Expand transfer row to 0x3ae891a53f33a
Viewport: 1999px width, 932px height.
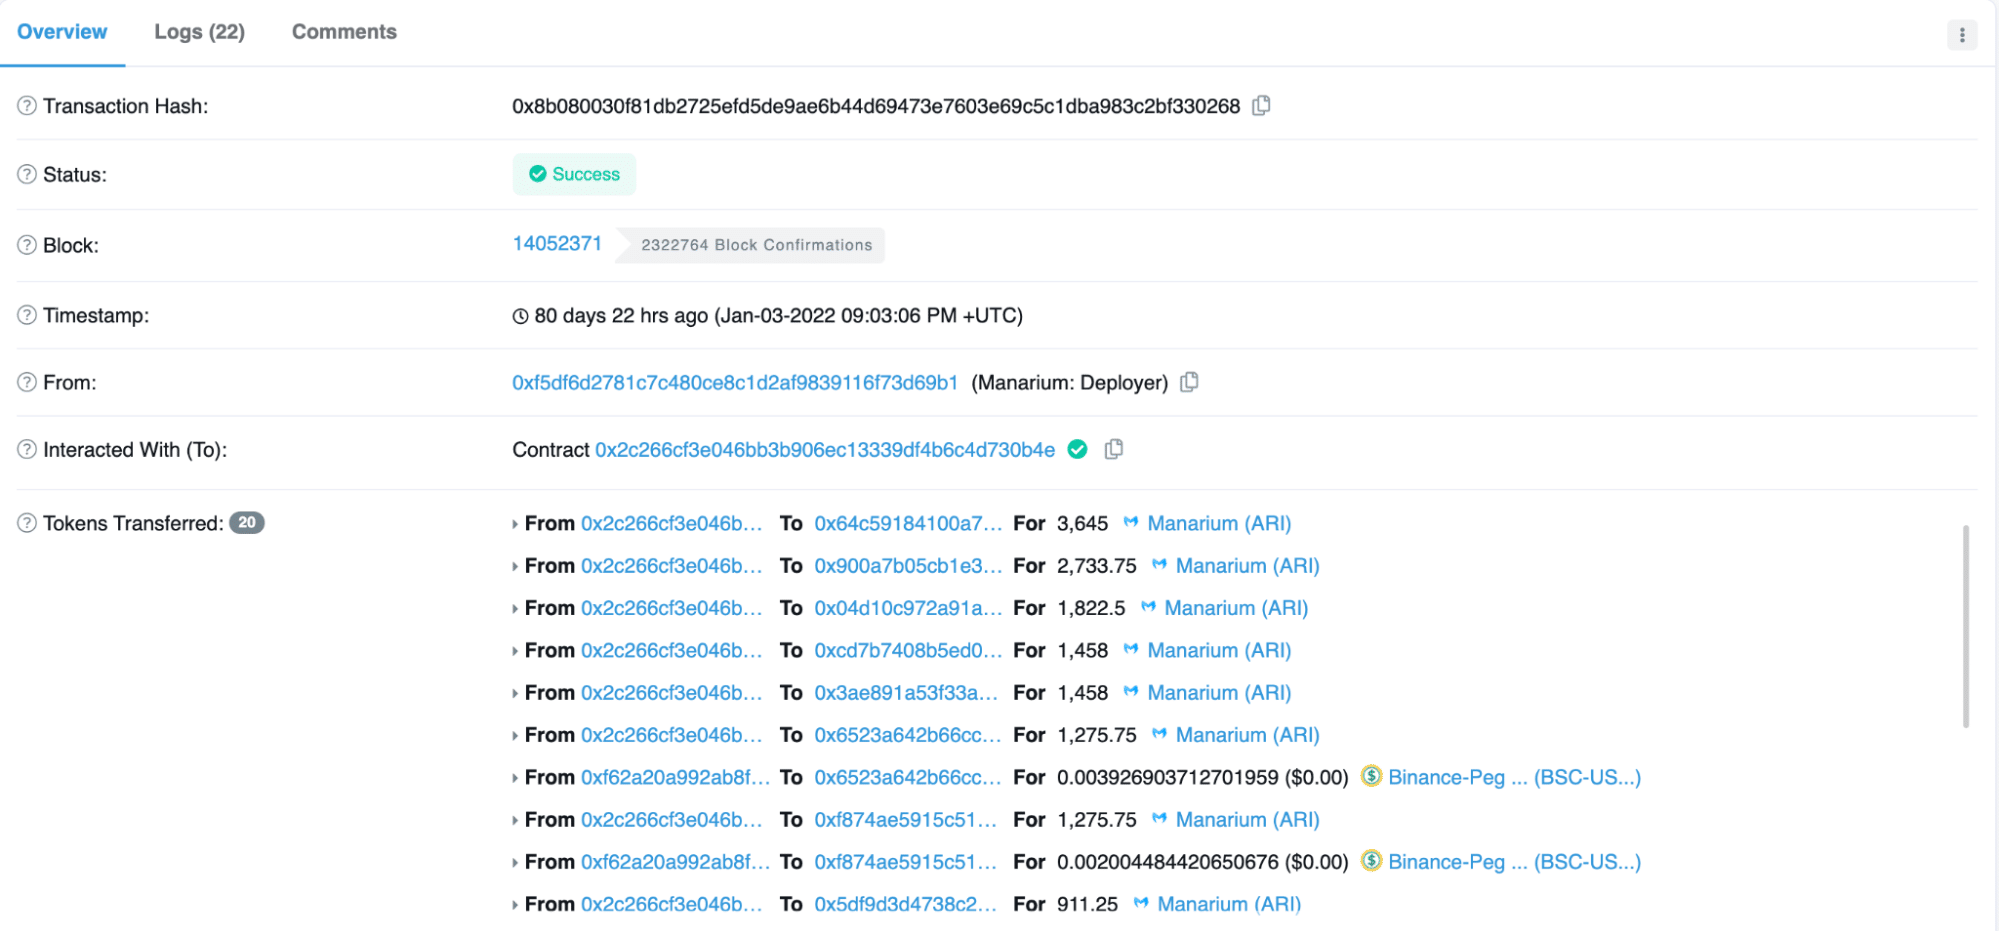click(515, 693)
